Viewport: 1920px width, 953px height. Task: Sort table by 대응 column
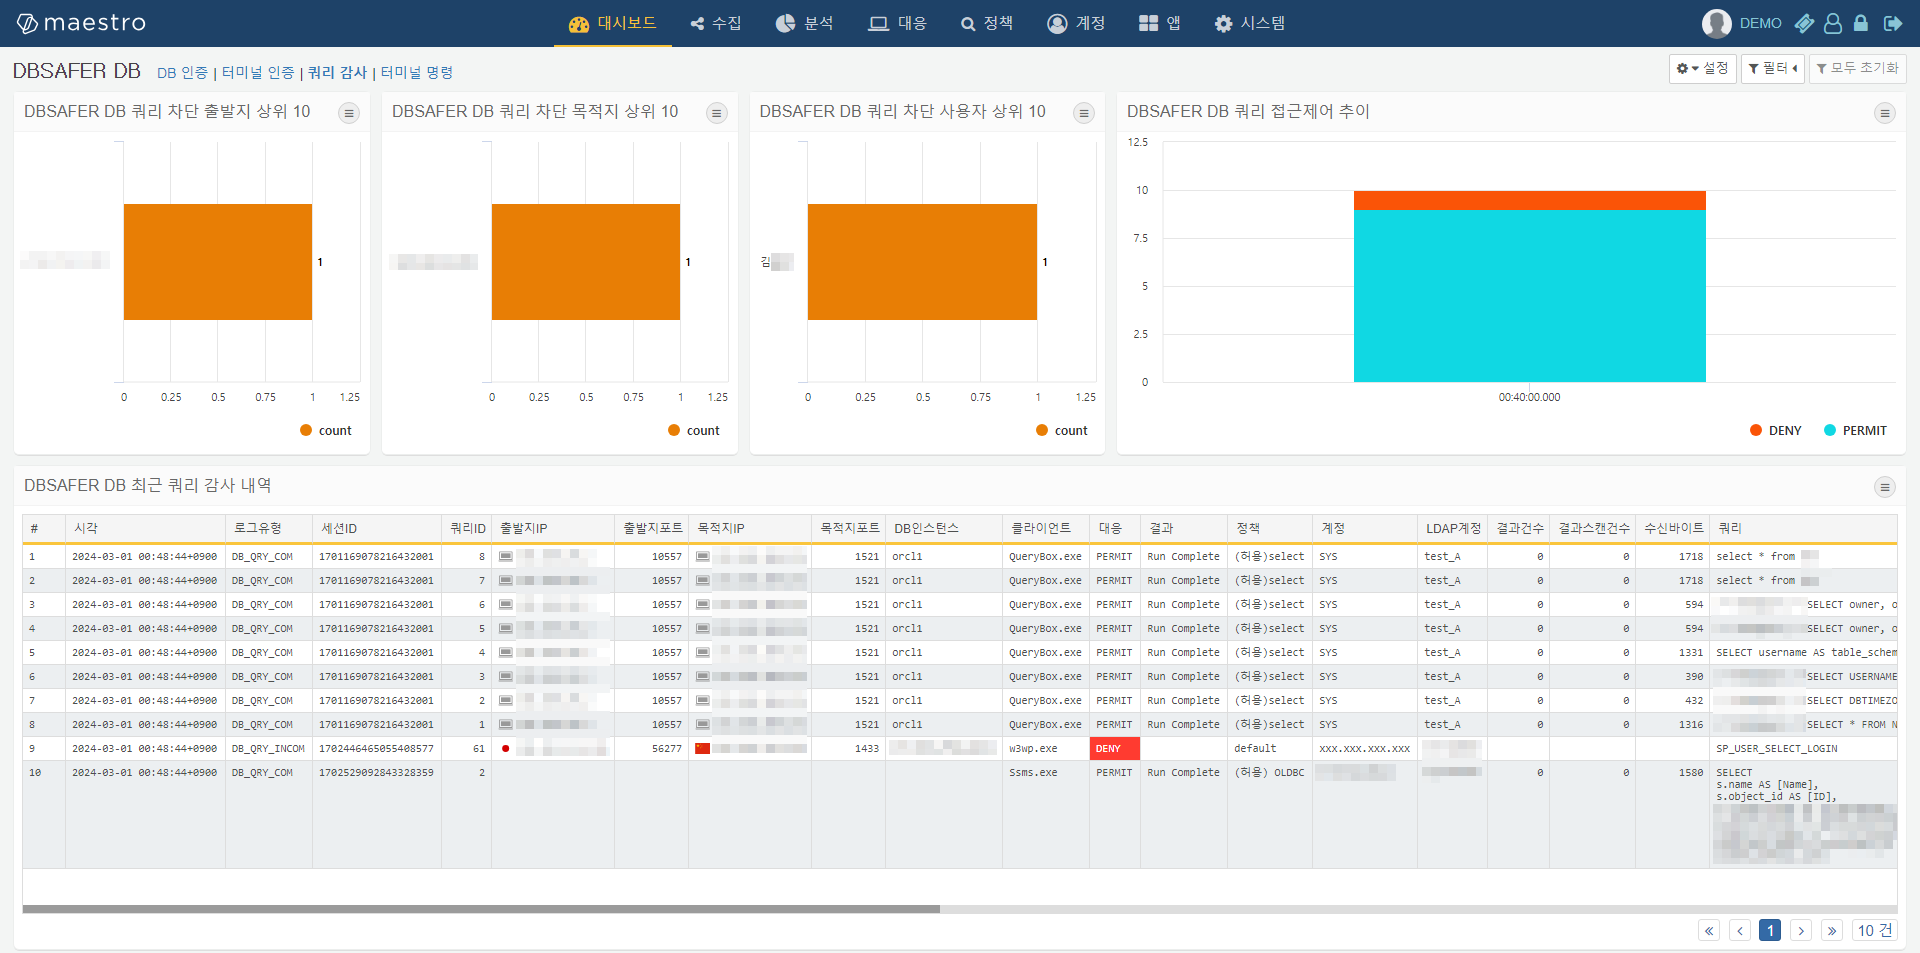click(1115, 528)
